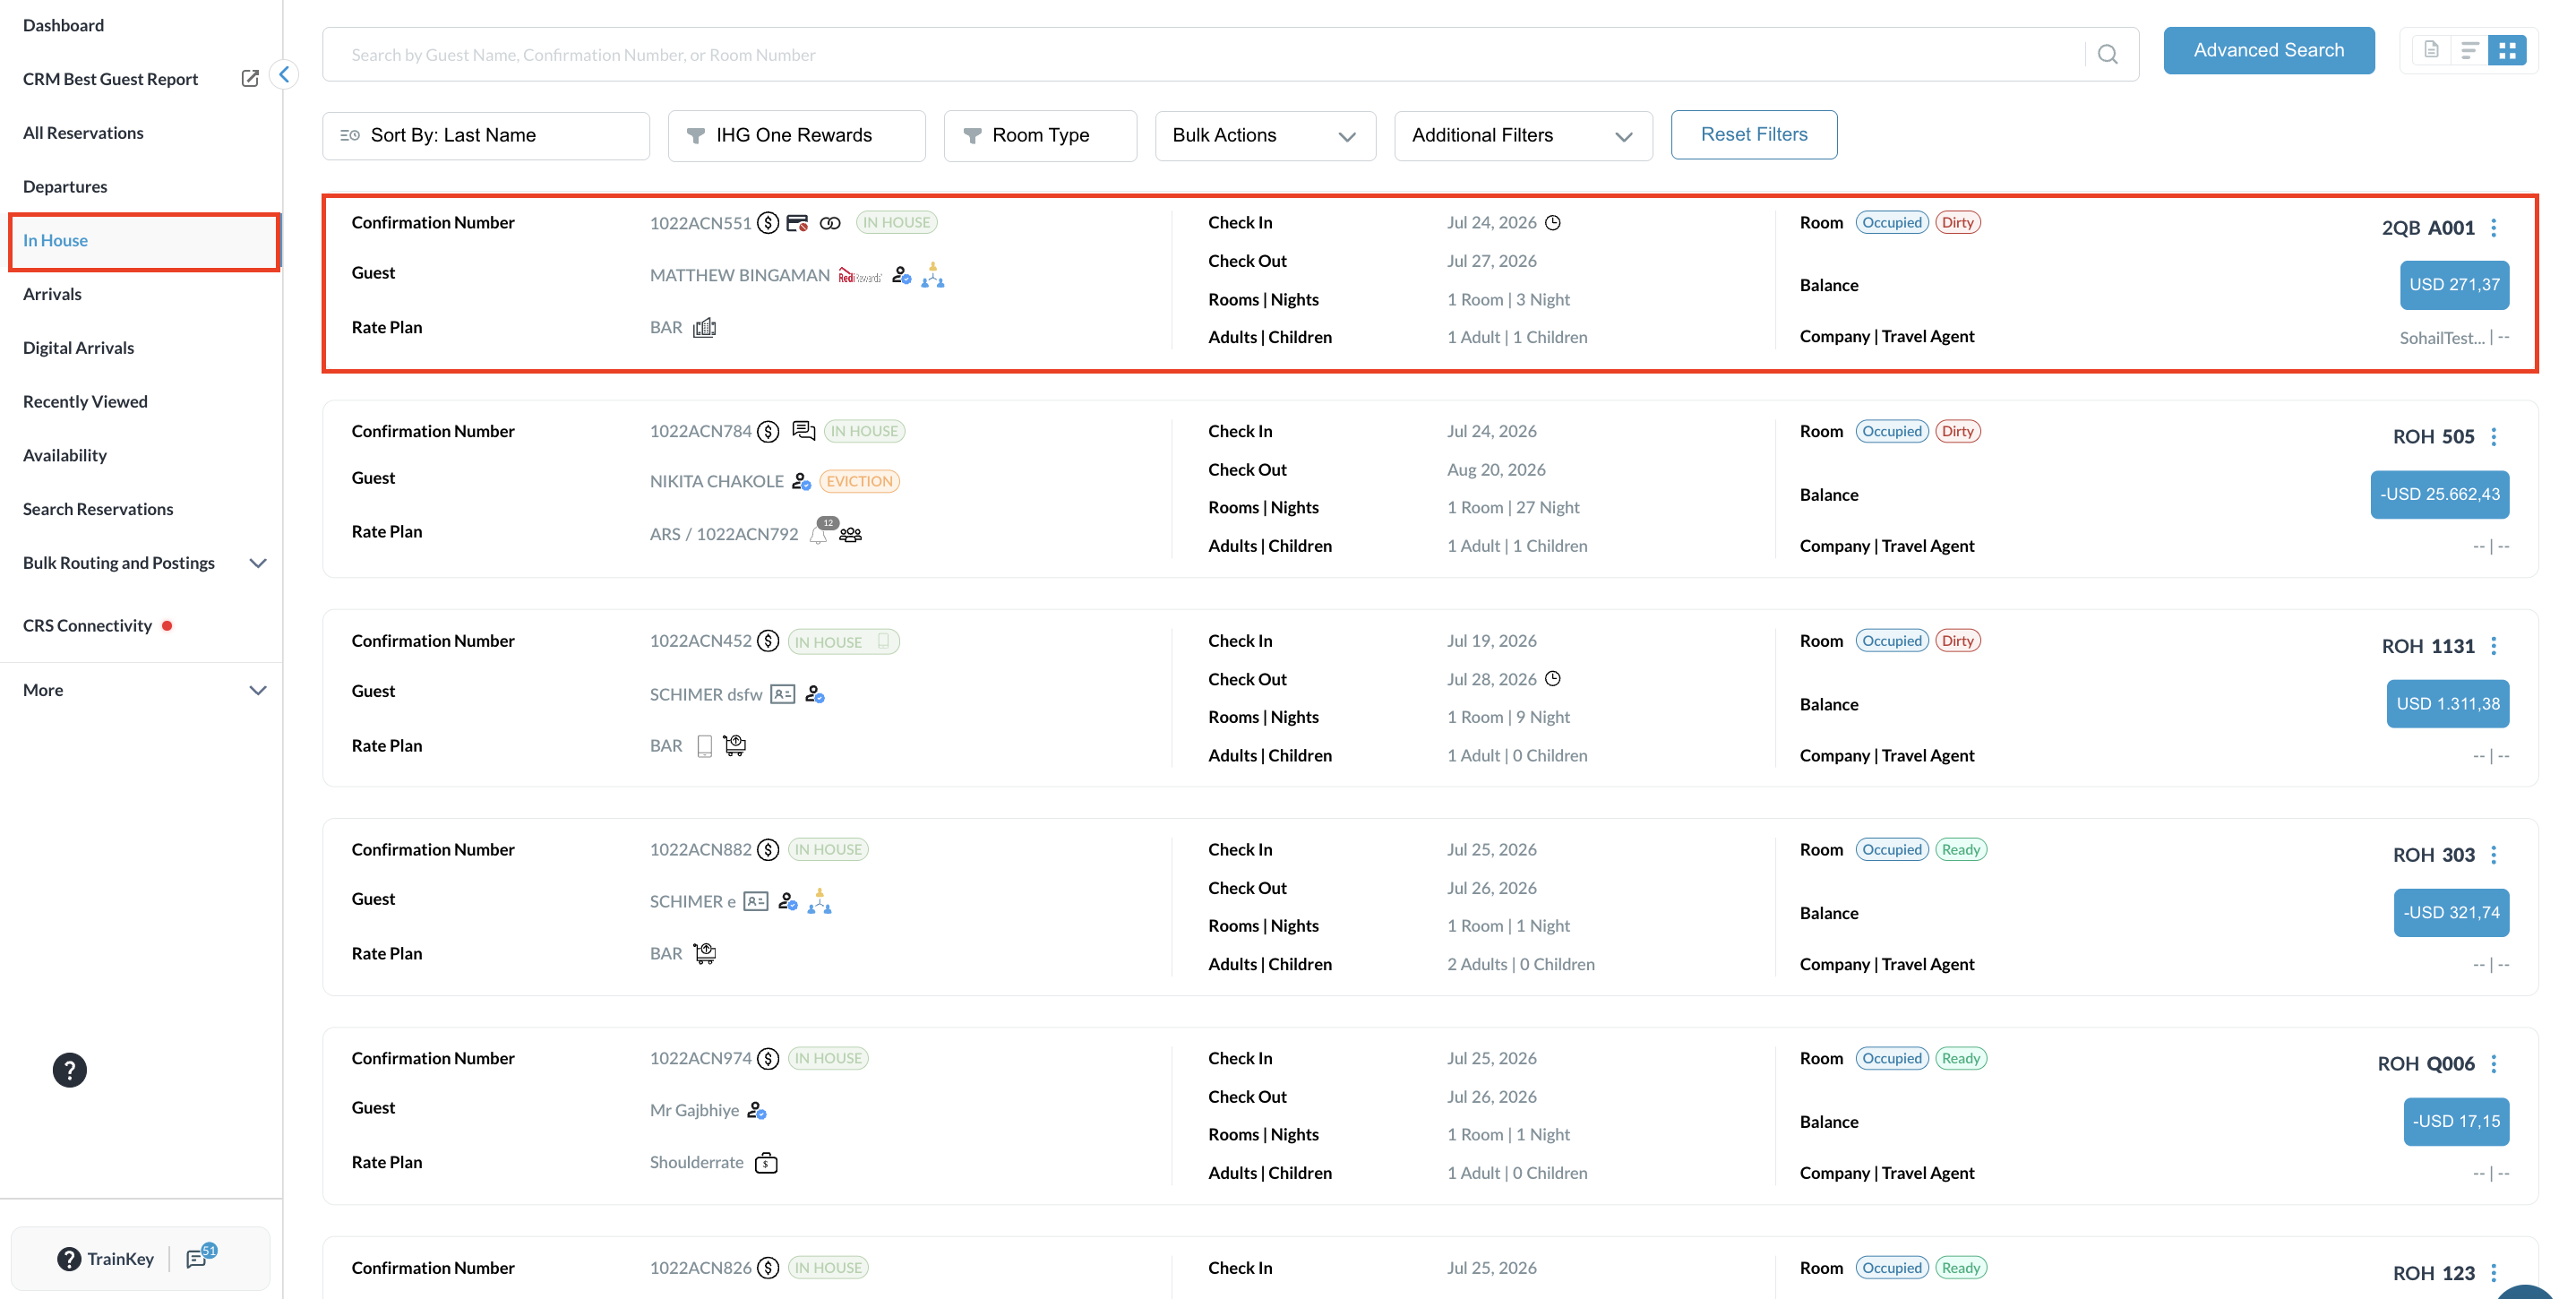Collapse the sidebar with the left chevron

click(x=284, y=74)
